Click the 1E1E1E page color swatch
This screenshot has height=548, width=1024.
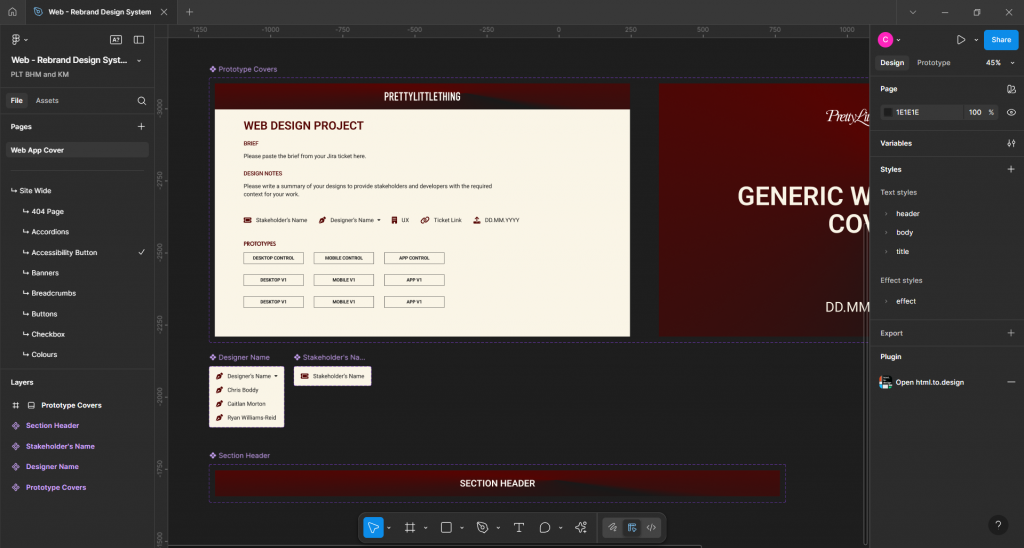click(x=888, y=112)
